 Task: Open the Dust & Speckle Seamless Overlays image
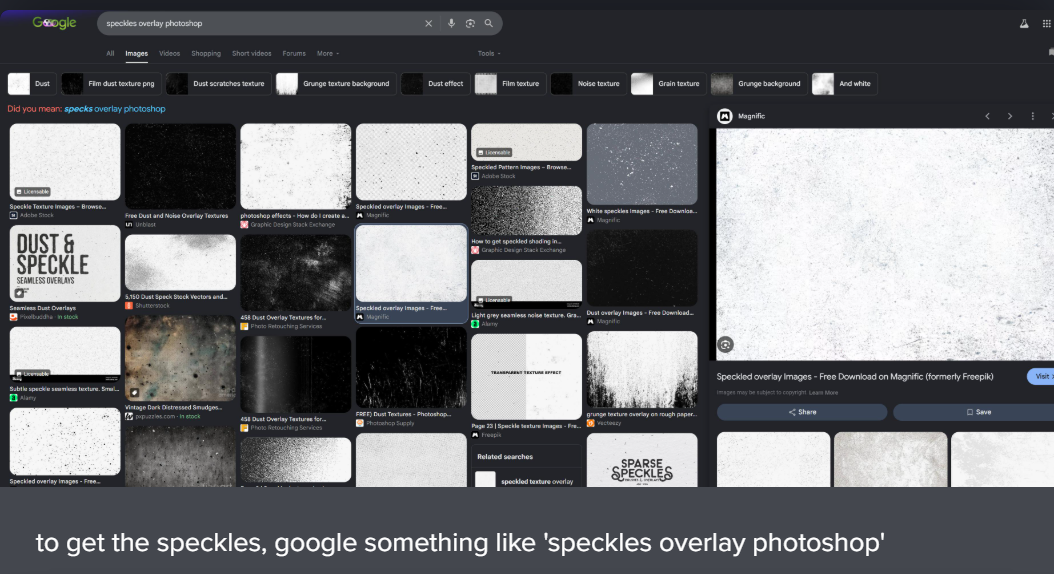point(65,263)
